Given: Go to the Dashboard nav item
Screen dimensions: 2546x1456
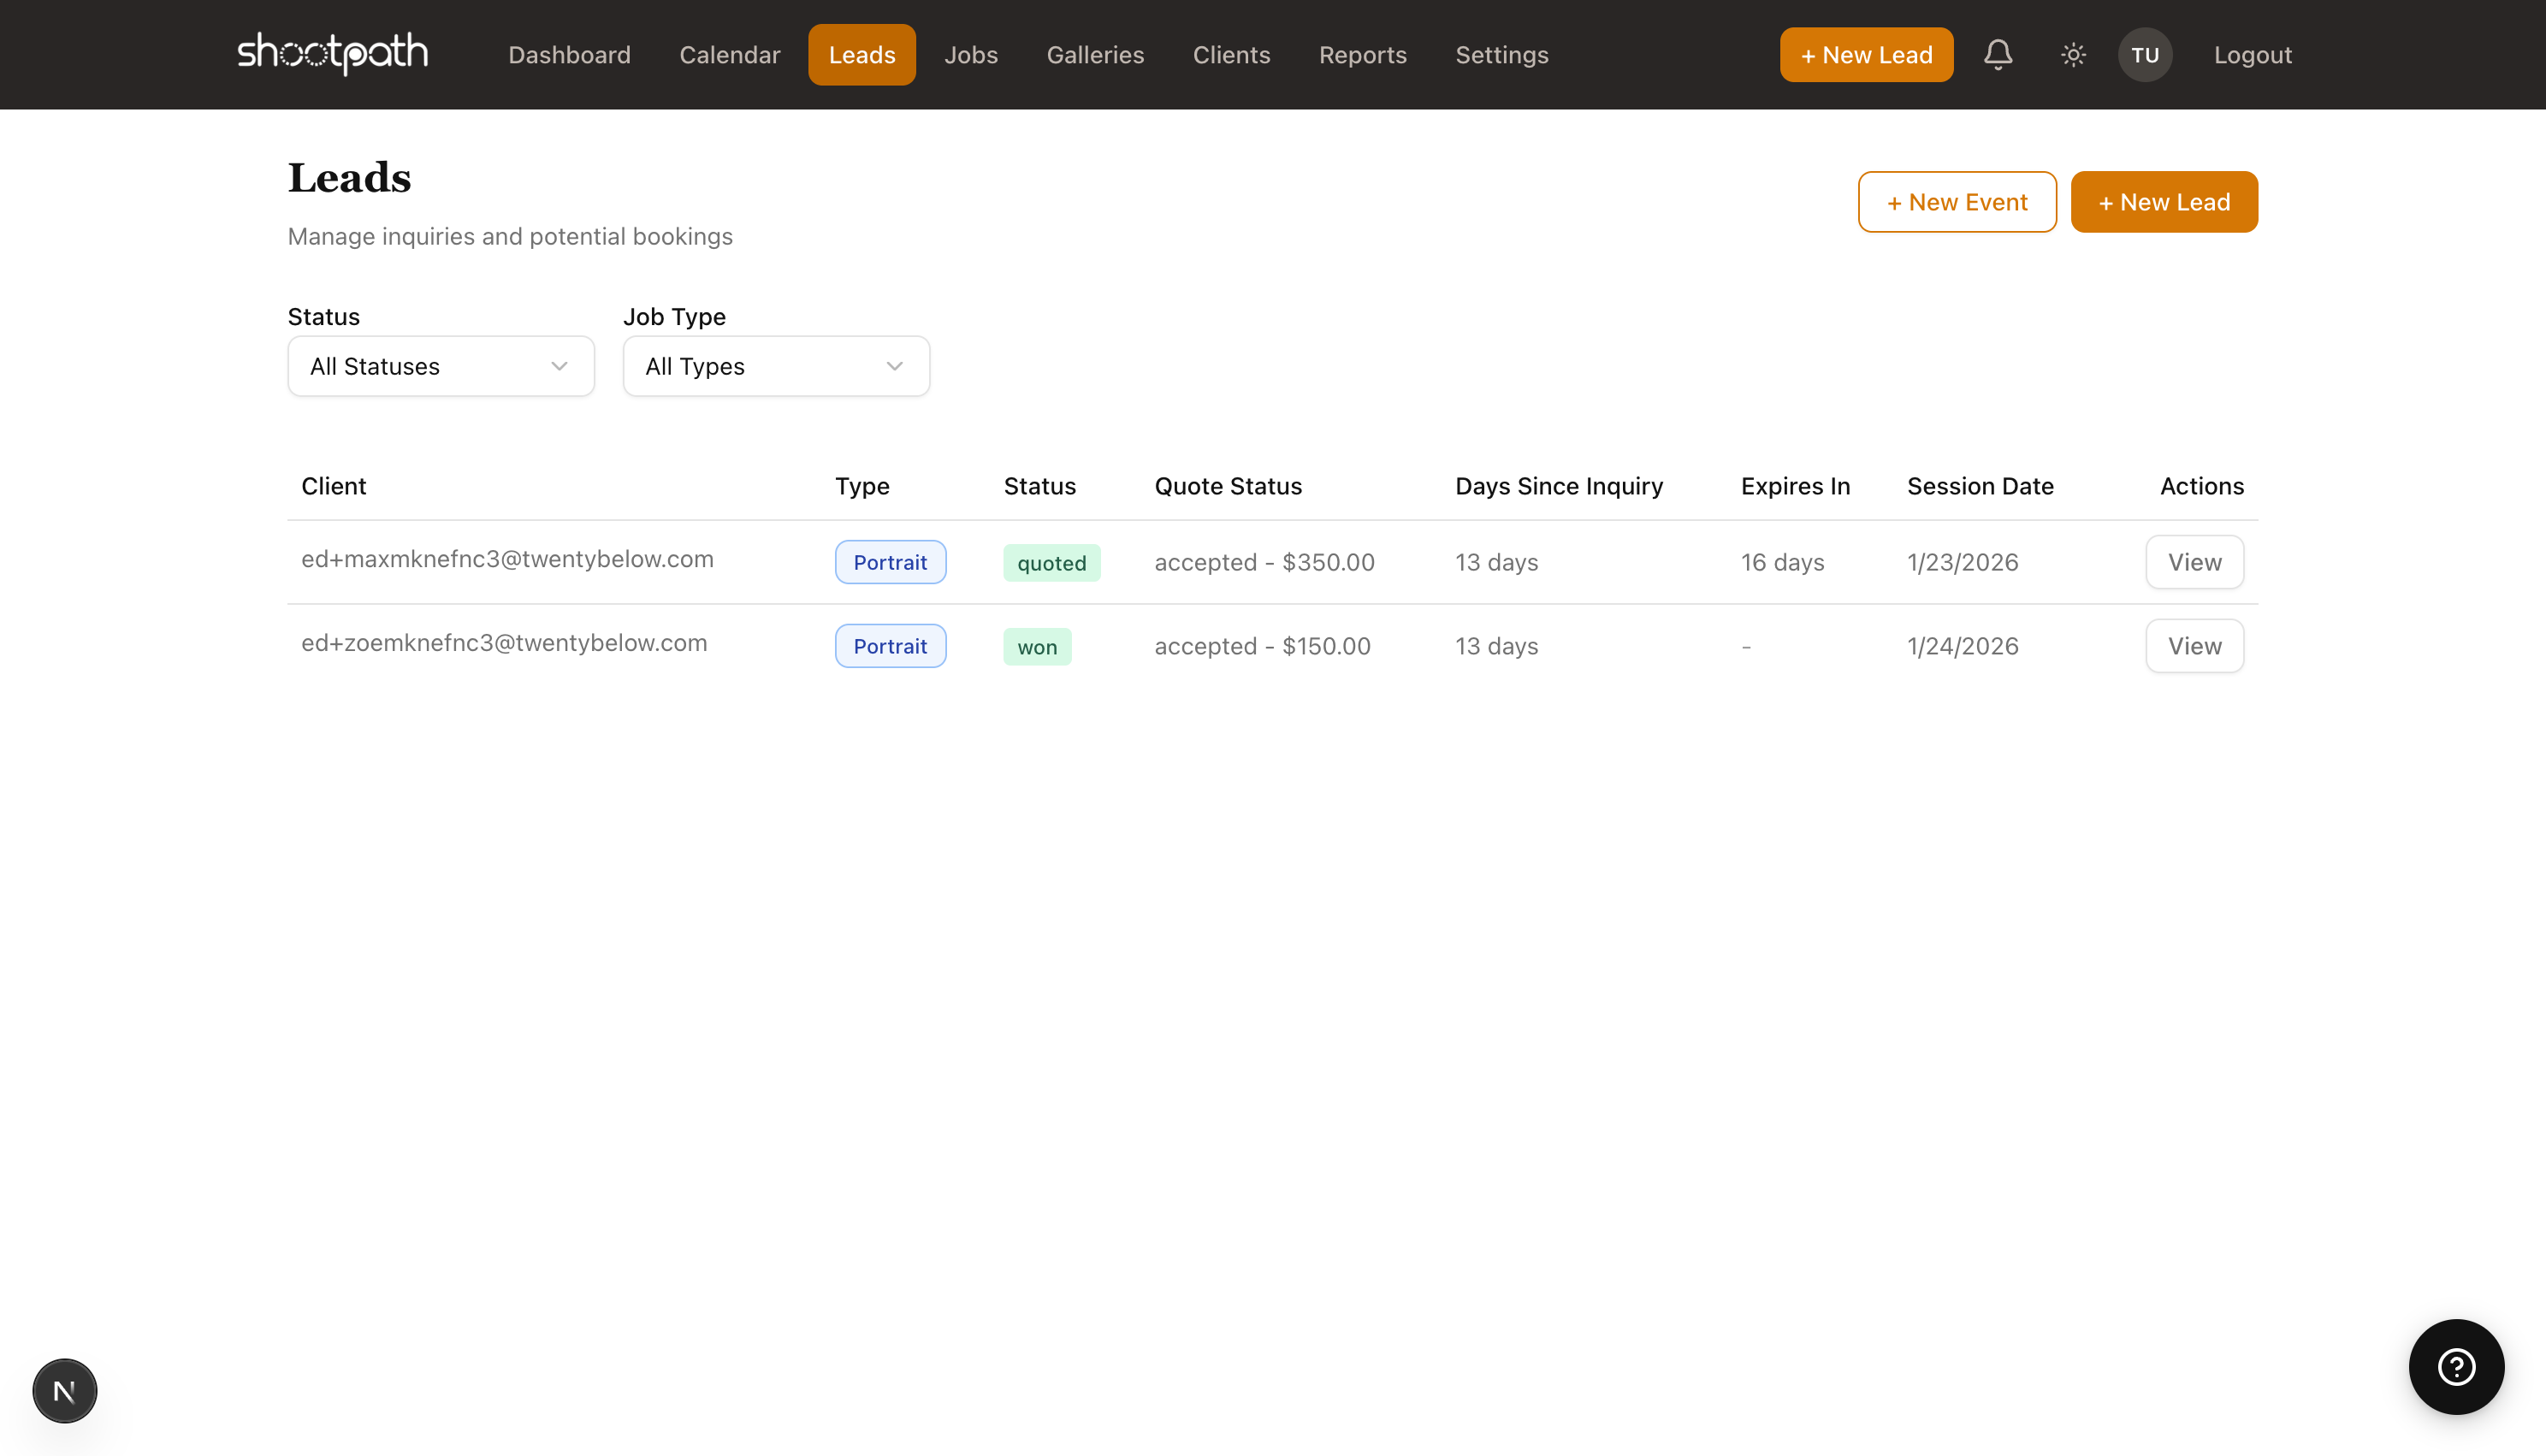Looking at the screenshot, I should click(x=569, y=55).
